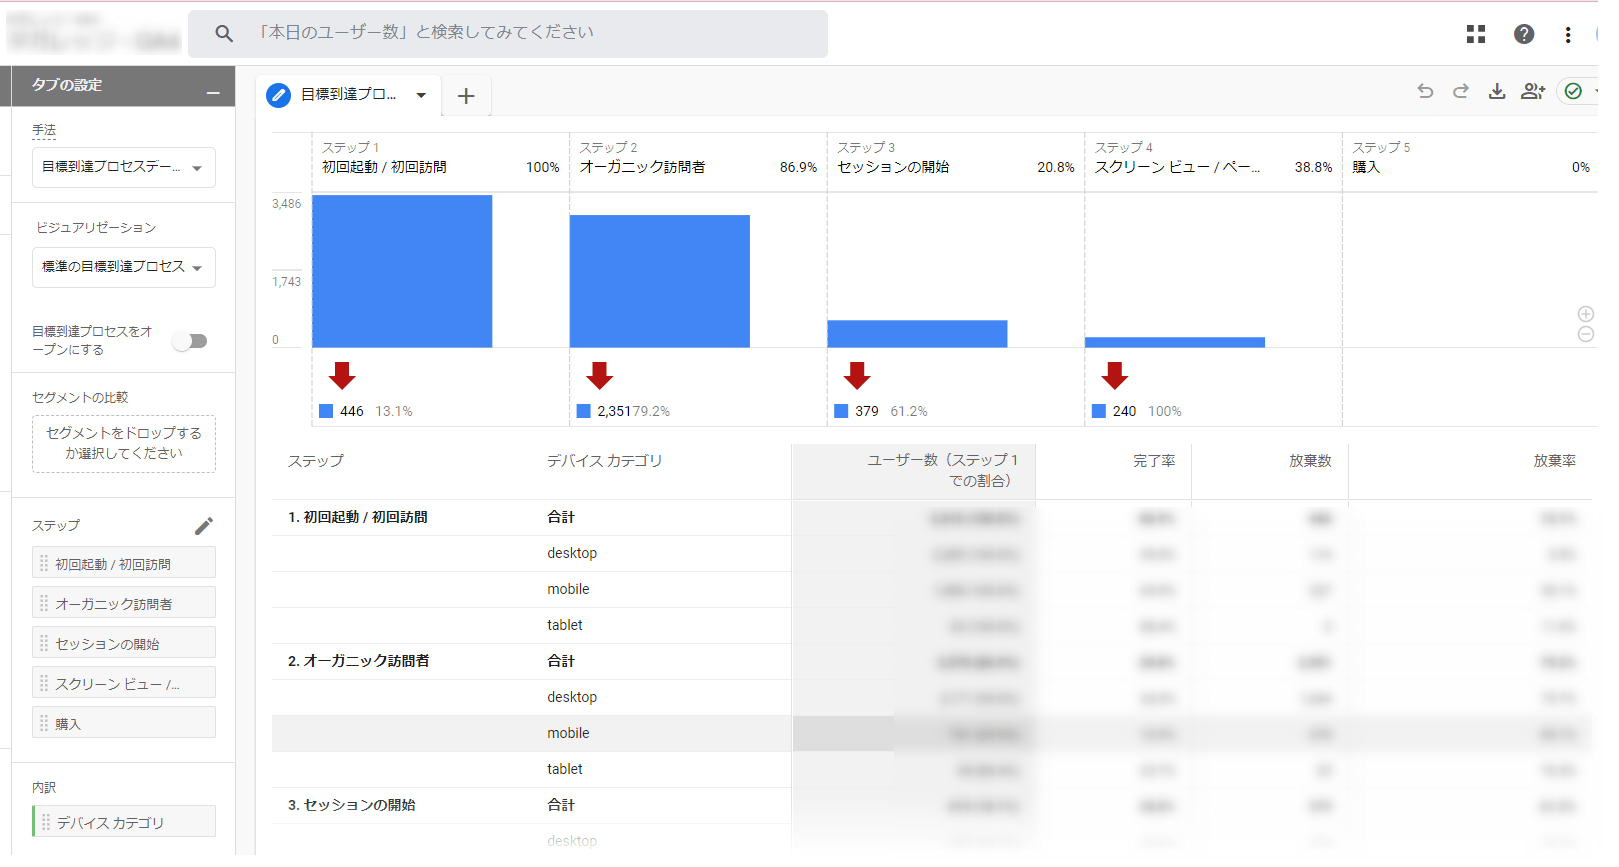Zoom out on the chart
Viewport: 1619px width, 867px height.
[1586, 334]
